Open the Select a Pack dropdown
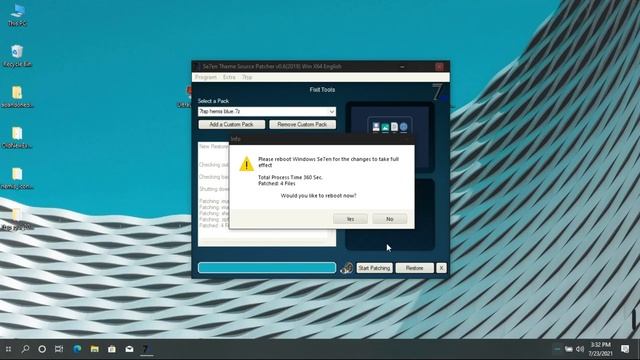 (x=267, y=111)
